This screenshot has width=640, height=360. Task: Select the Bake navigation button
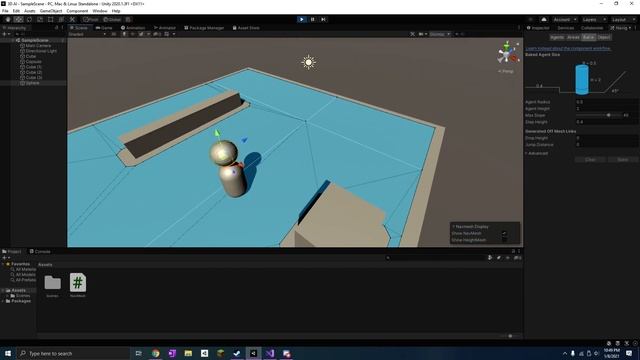click(589, 37)
